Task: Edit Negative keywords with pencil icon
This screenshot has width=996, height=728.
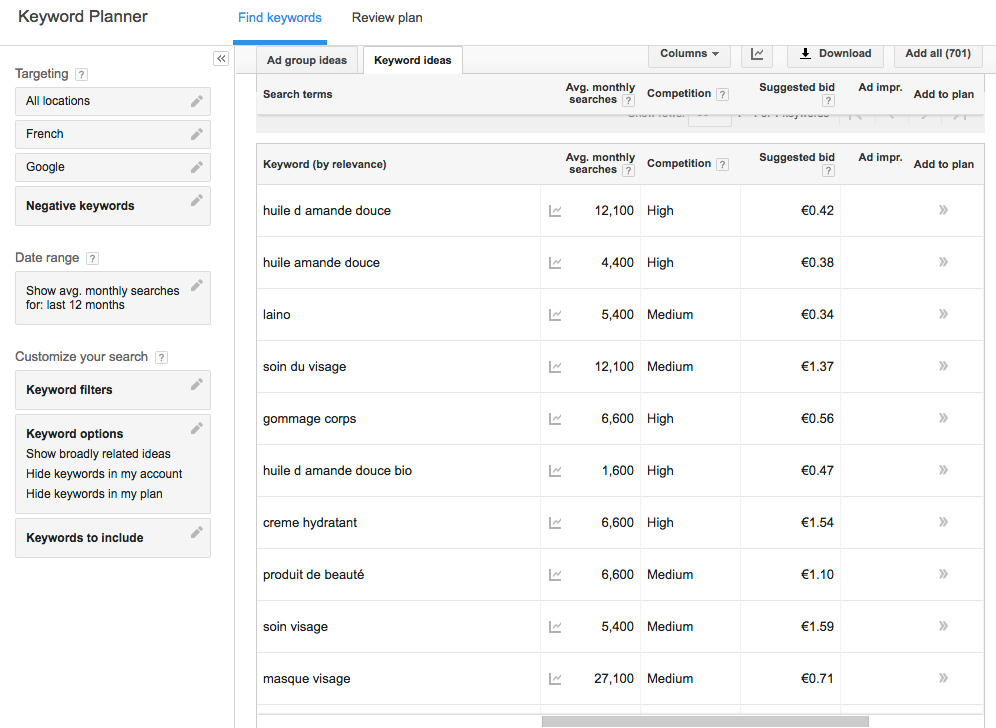Action: 197,200
